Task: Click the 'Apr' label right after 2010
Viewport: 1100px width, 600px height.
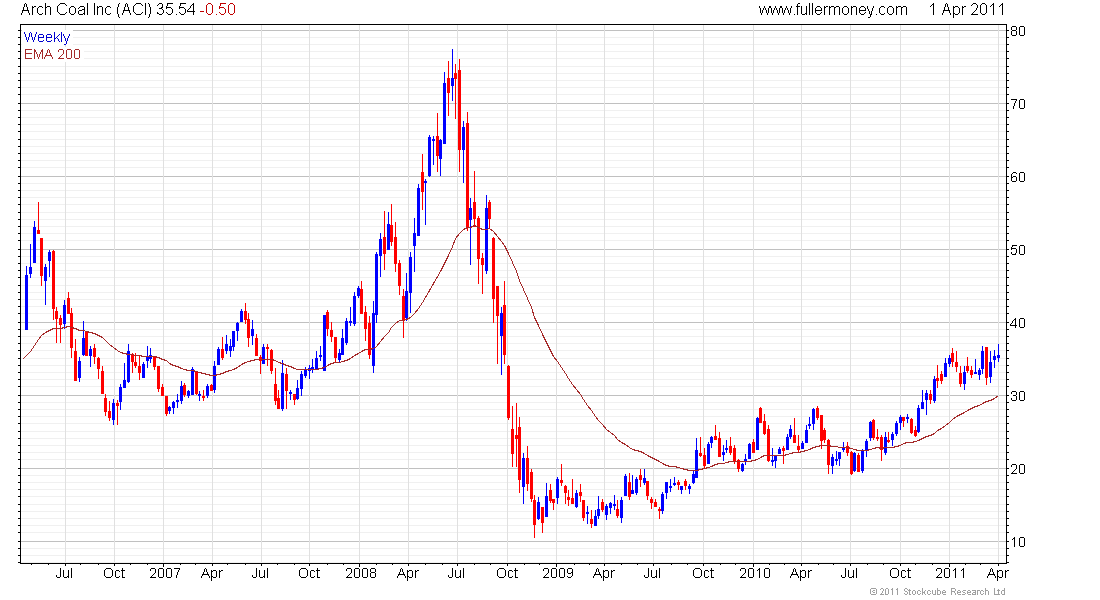Action: [x=800, y=574]
